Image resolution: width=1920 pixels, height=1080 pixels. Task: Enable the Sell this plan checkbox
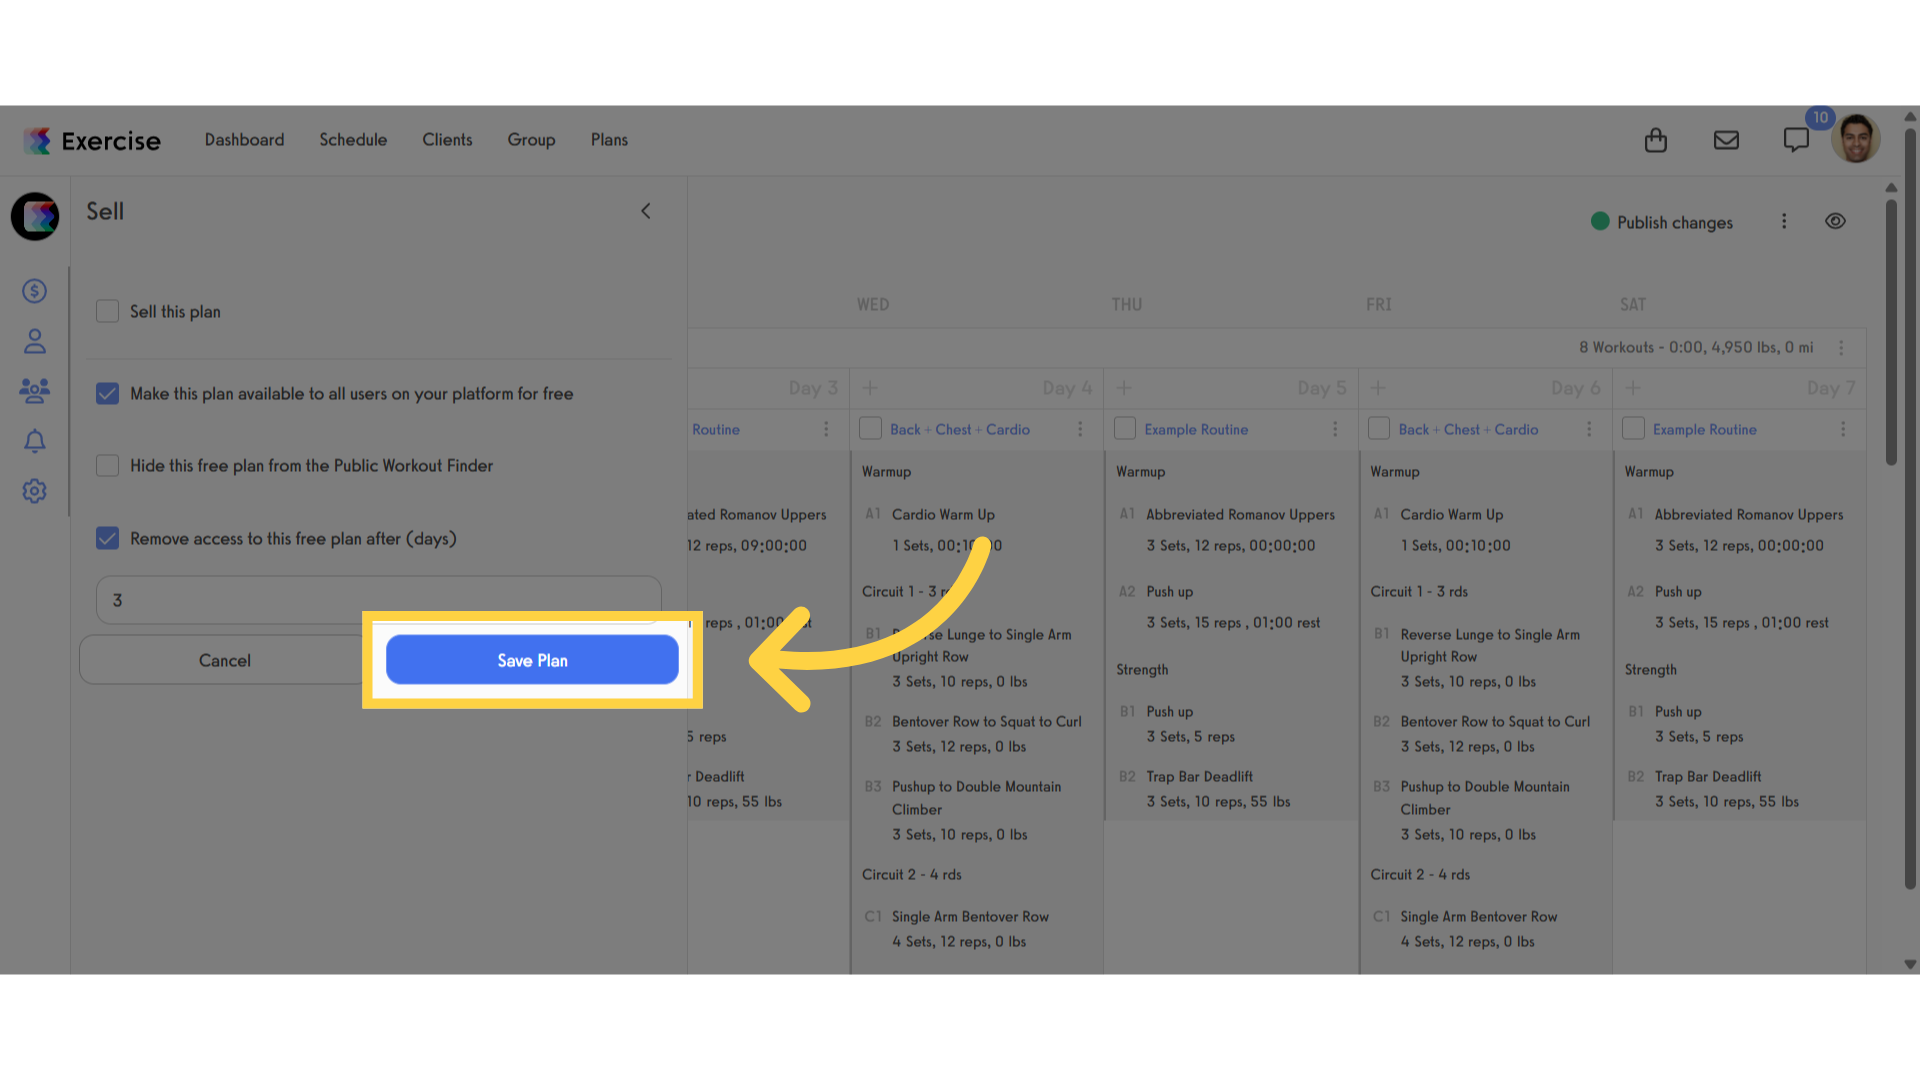pyautogui.click(x=107, y=311)
